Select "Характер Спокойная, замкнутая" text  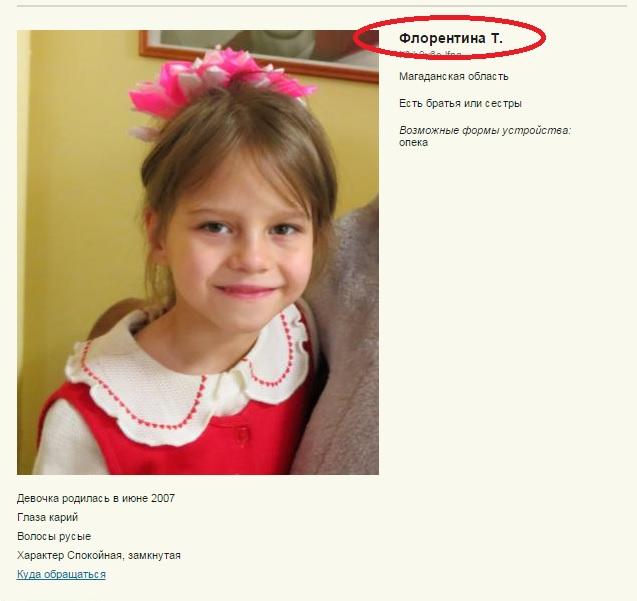click(x=99, y=555)
